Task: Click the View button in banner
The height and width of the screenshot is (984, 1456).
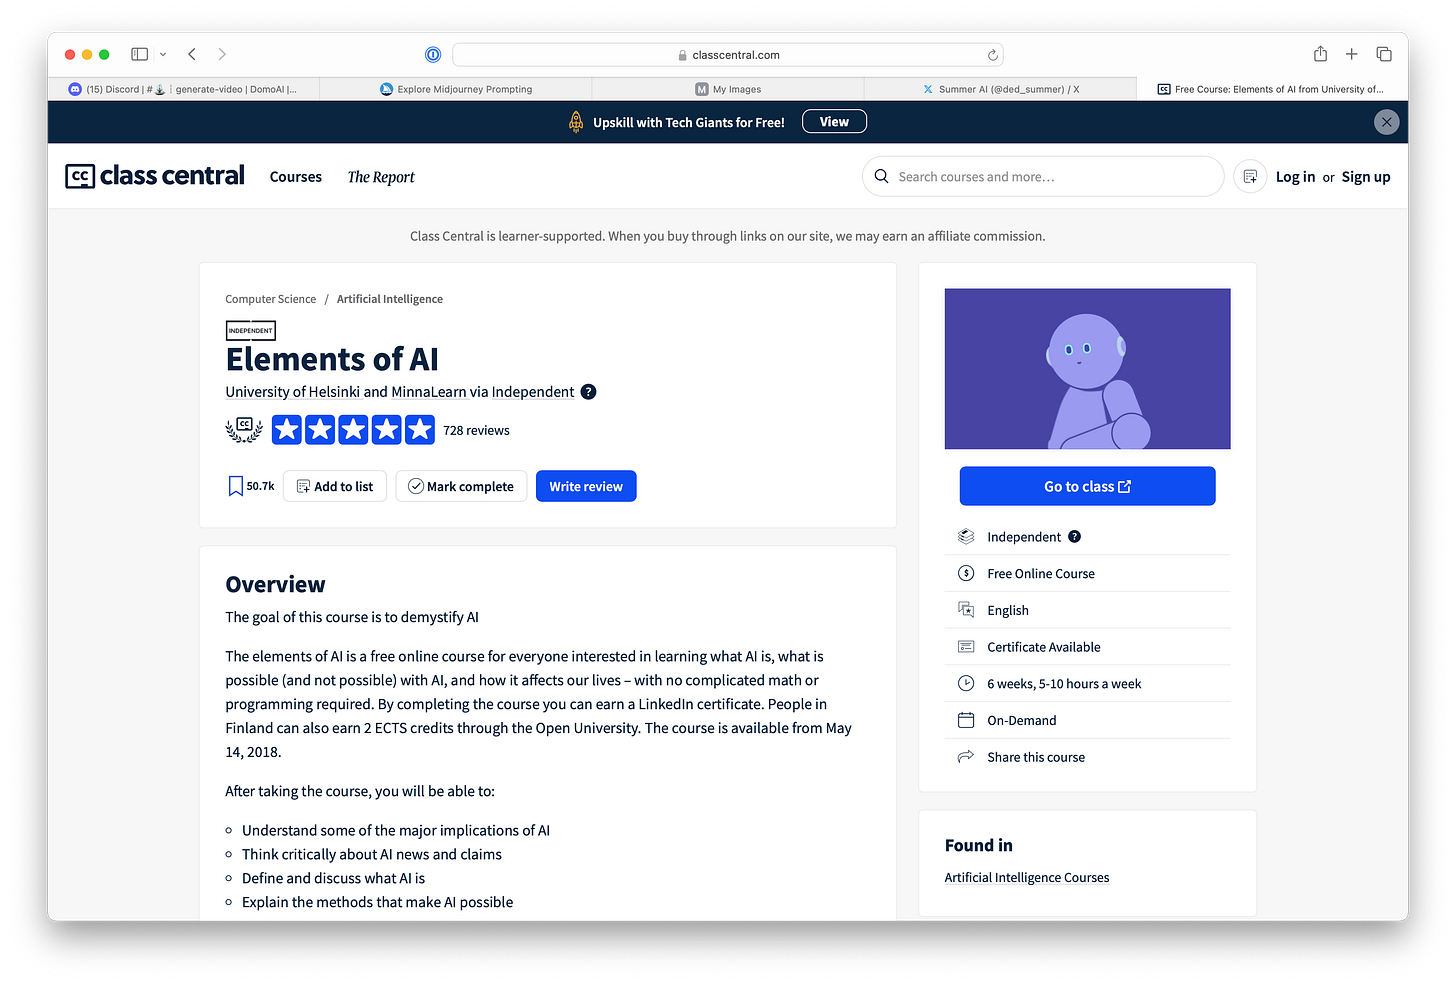Action: [834, 122]
